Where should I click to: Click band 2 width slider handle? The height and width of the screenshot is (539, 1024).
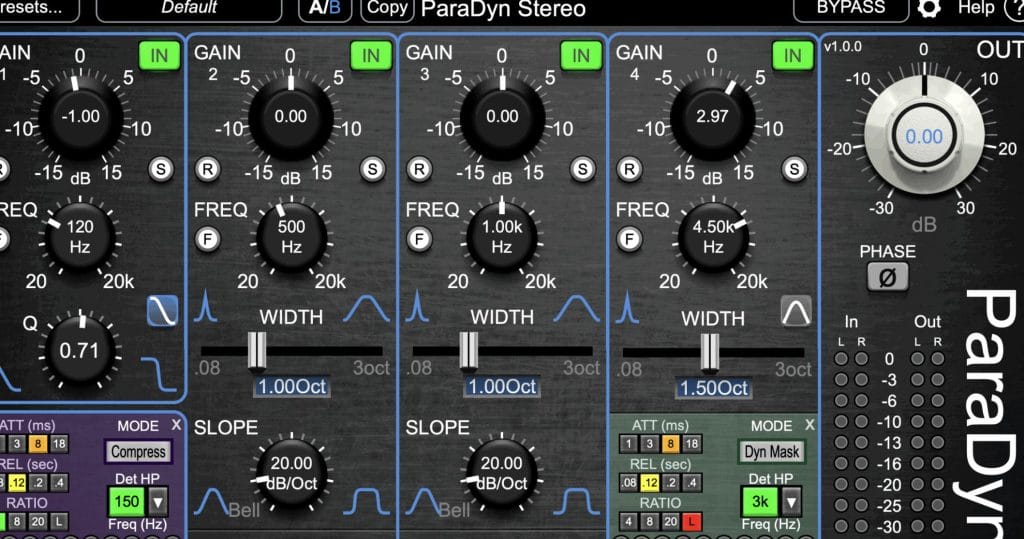click(x=257, y=352)
